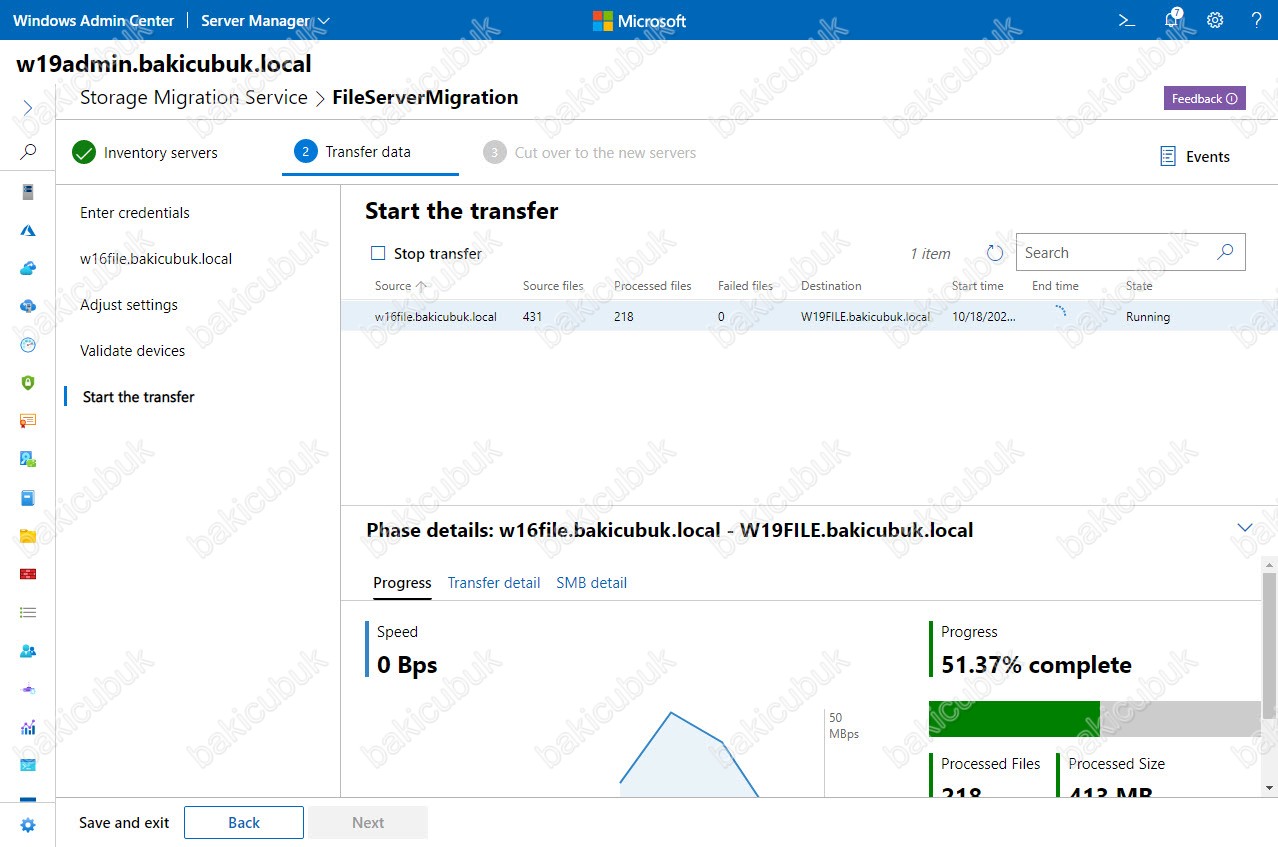Open the Events book icon in sidebar
Screen dimensions: 1278x847
pyautogui.click(x=28, y=497)
